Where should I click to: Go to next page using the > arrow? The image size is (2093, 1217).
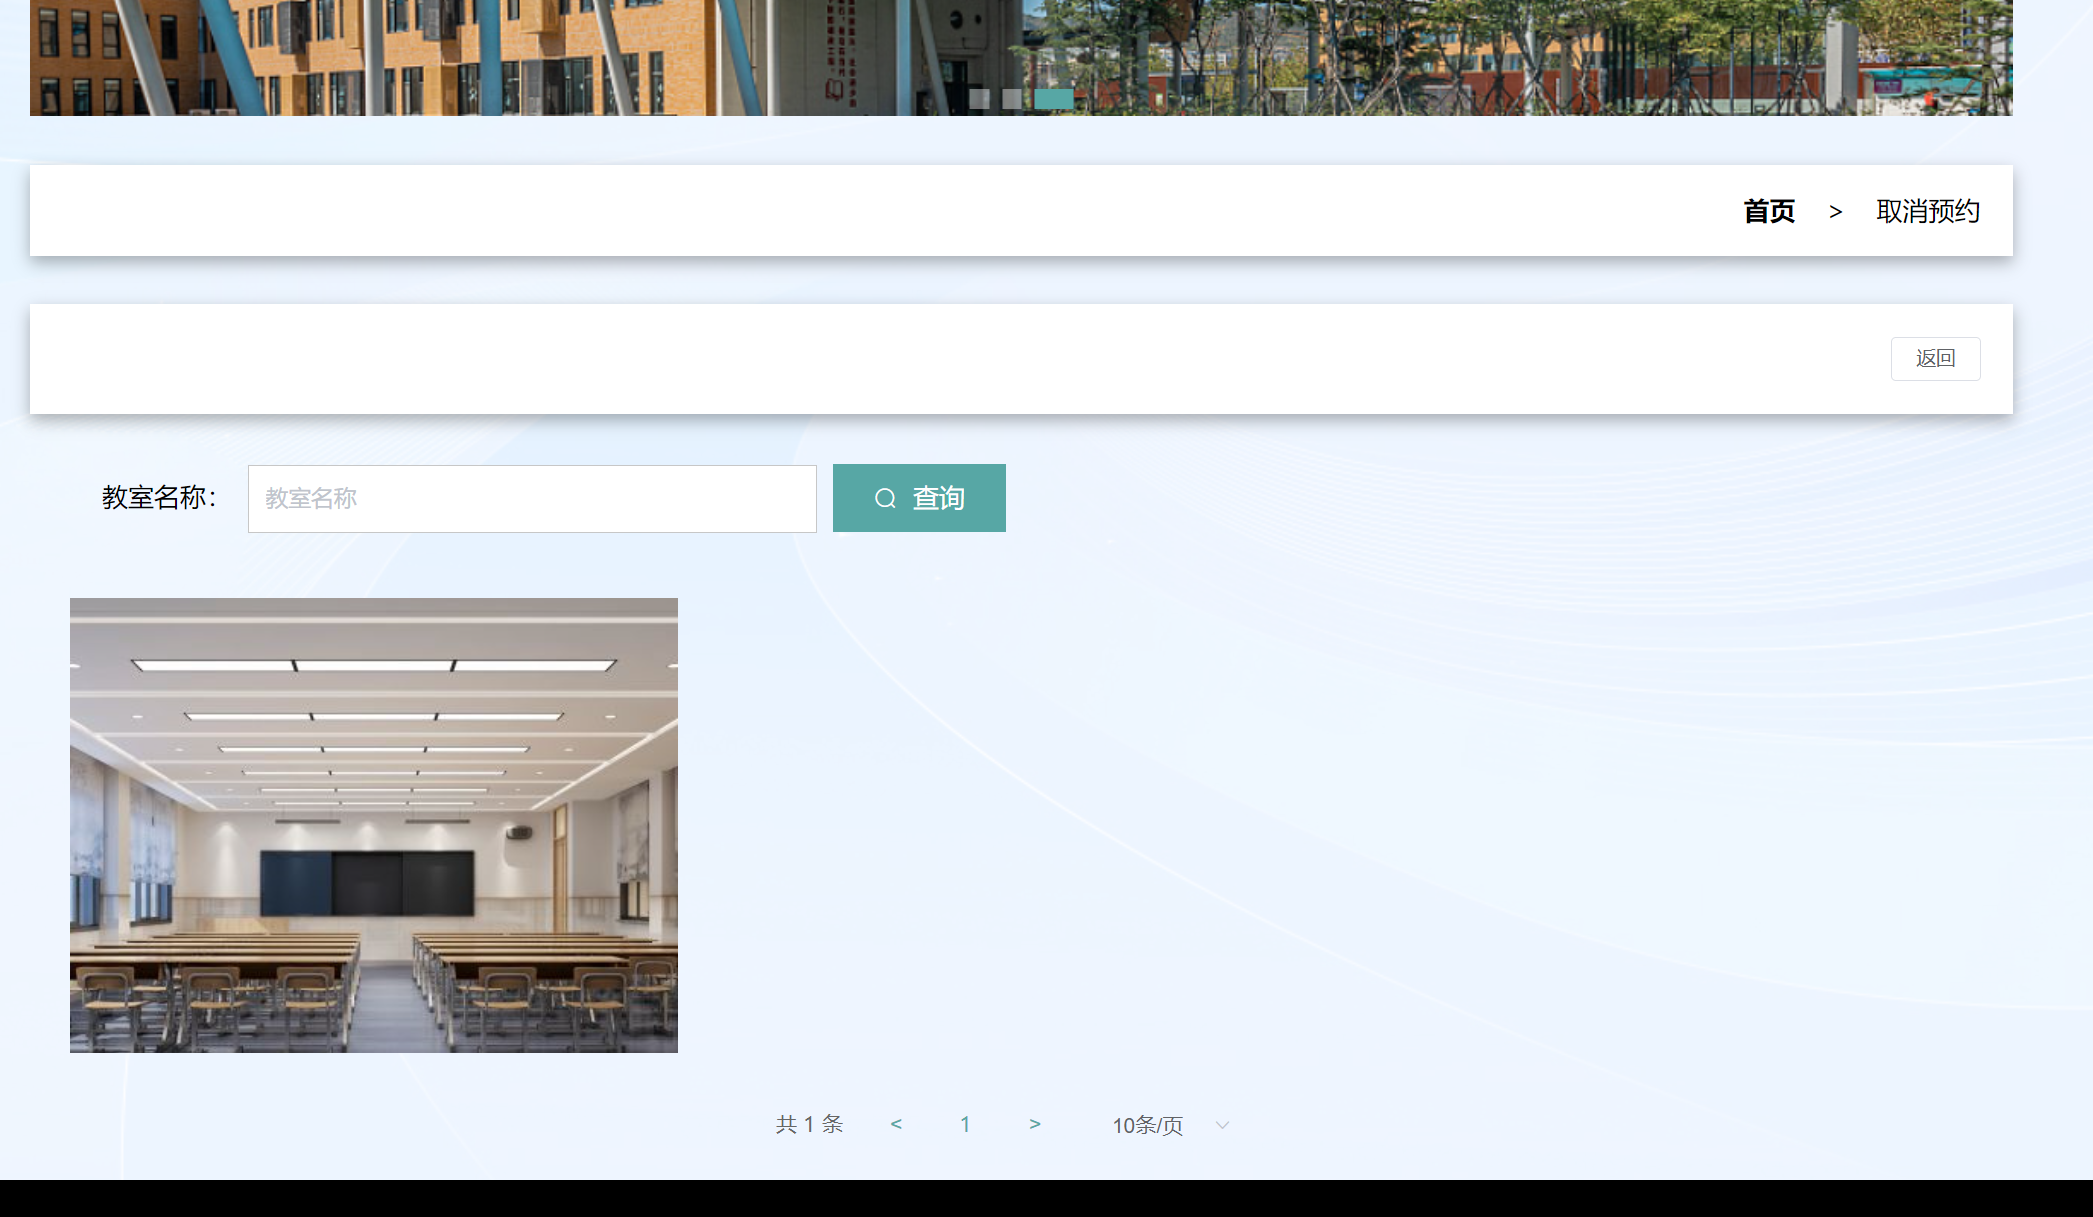(x=1035, y=1124)
